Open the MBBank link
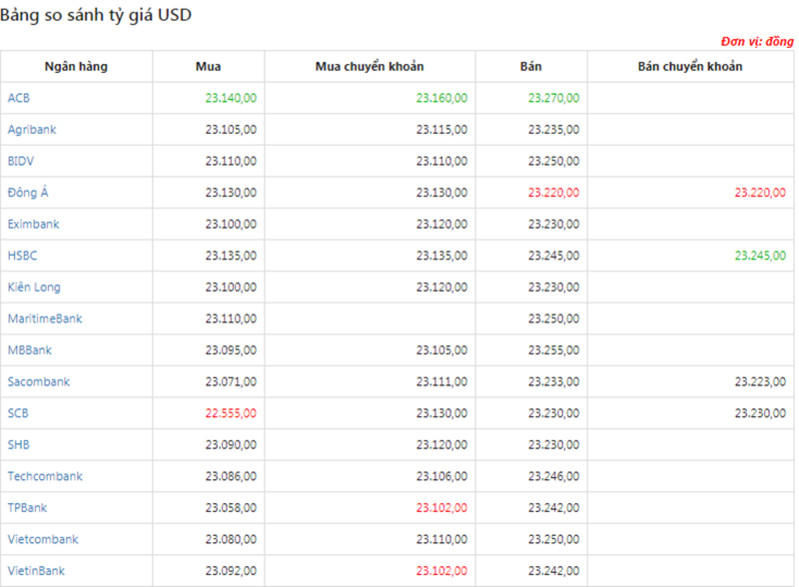799x587 pixels. click(30, 350)
